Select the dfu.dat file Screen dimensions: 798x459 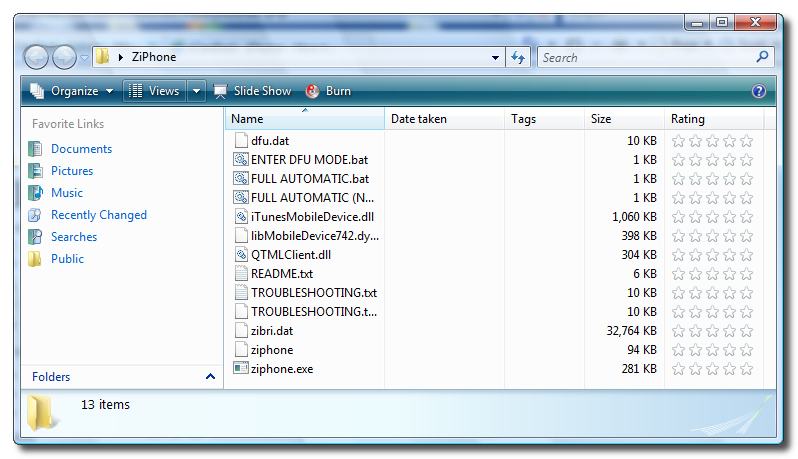coord(270,141)
